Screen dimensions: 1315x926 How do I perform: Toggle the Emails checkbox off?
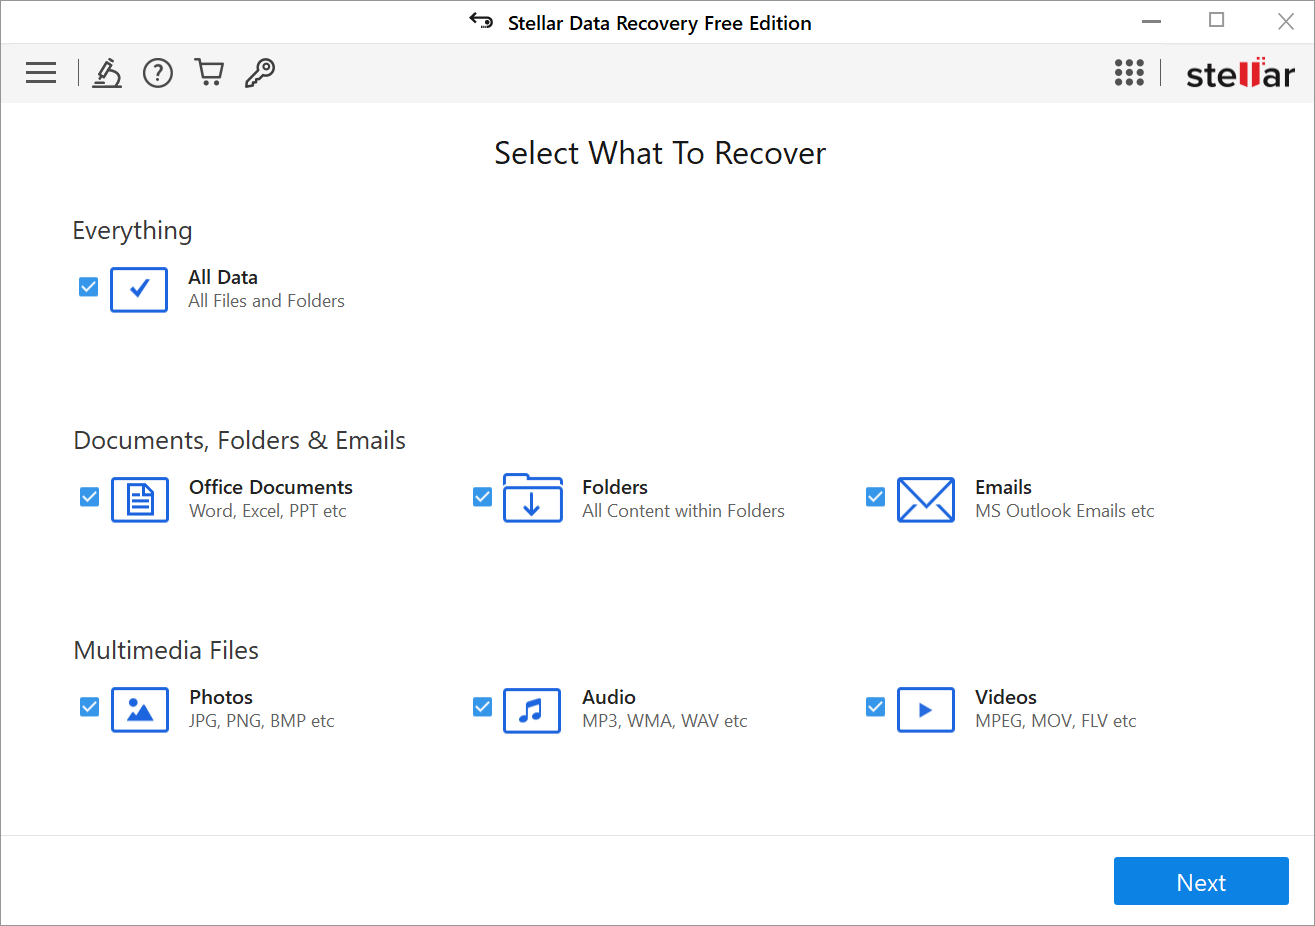tap(875, 497)
